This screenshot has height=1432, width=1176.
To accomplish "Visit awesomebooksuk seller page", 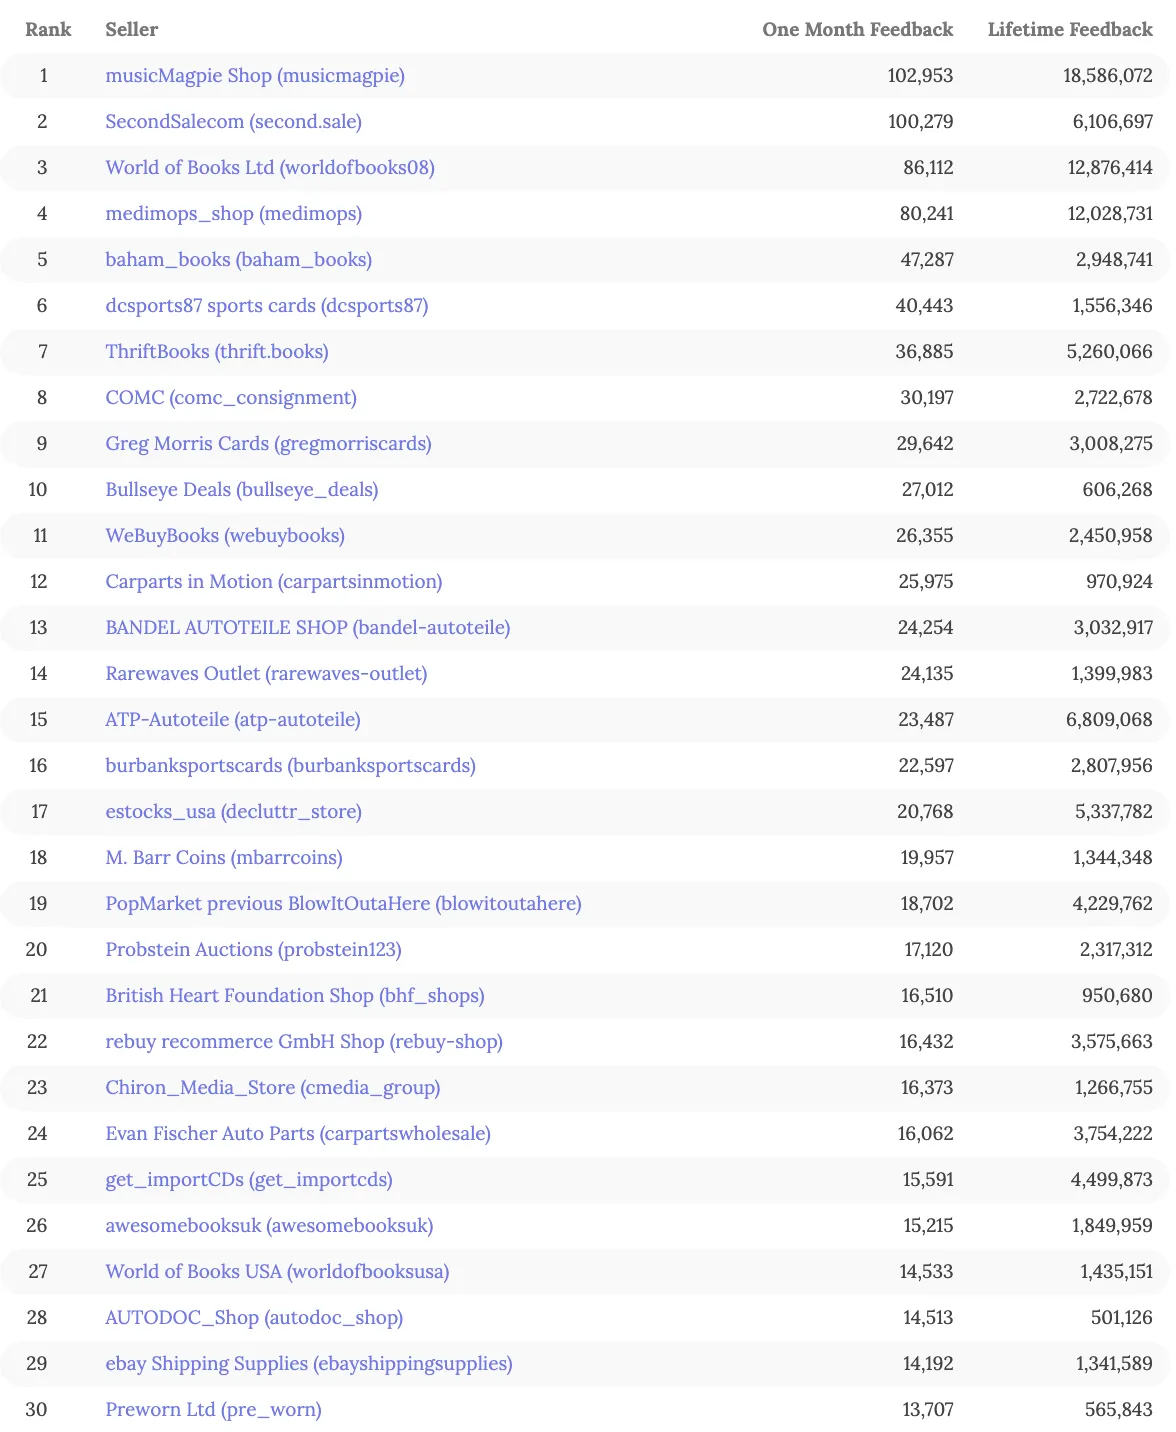I will point(270,1226).
